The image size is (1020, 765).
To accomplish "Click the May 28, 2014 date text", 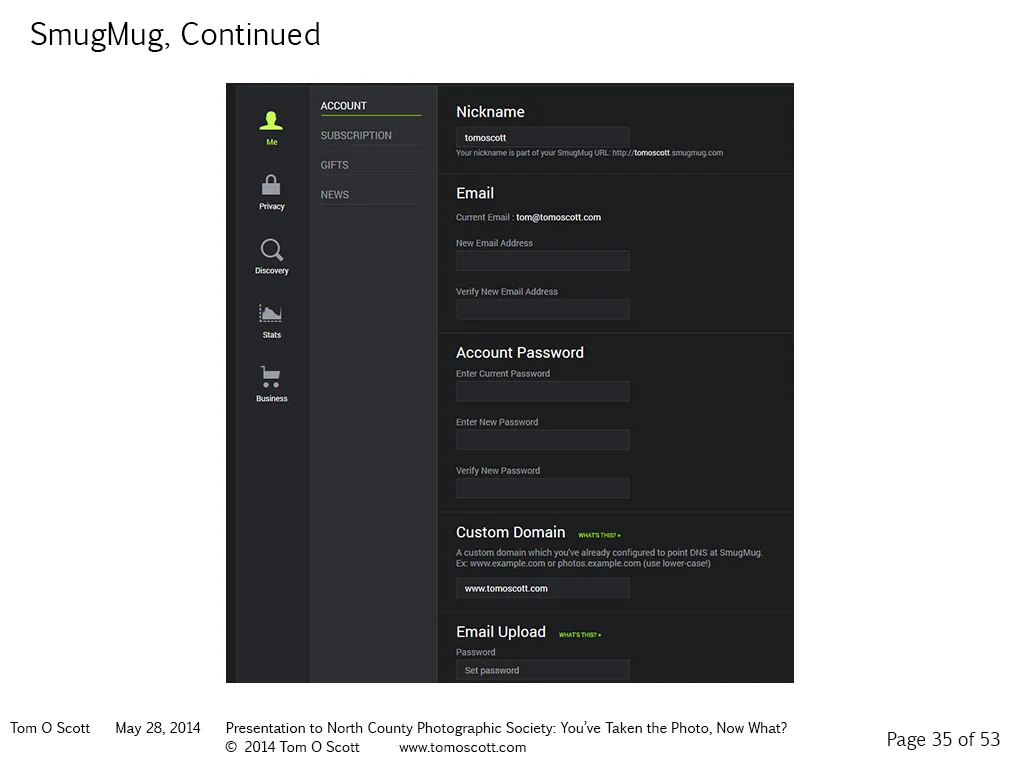I will point(157,728).
